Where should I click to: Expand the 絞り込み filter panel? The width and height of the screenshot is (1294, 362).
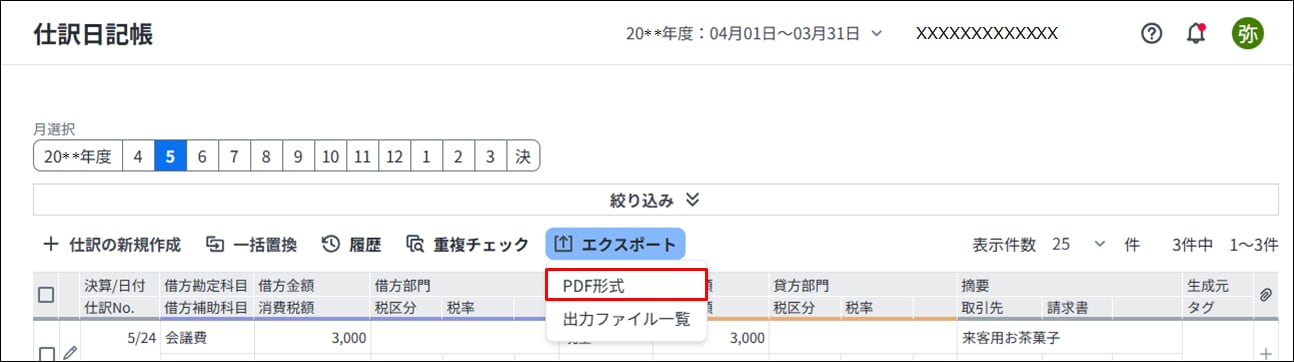click(x=656, y=200)
